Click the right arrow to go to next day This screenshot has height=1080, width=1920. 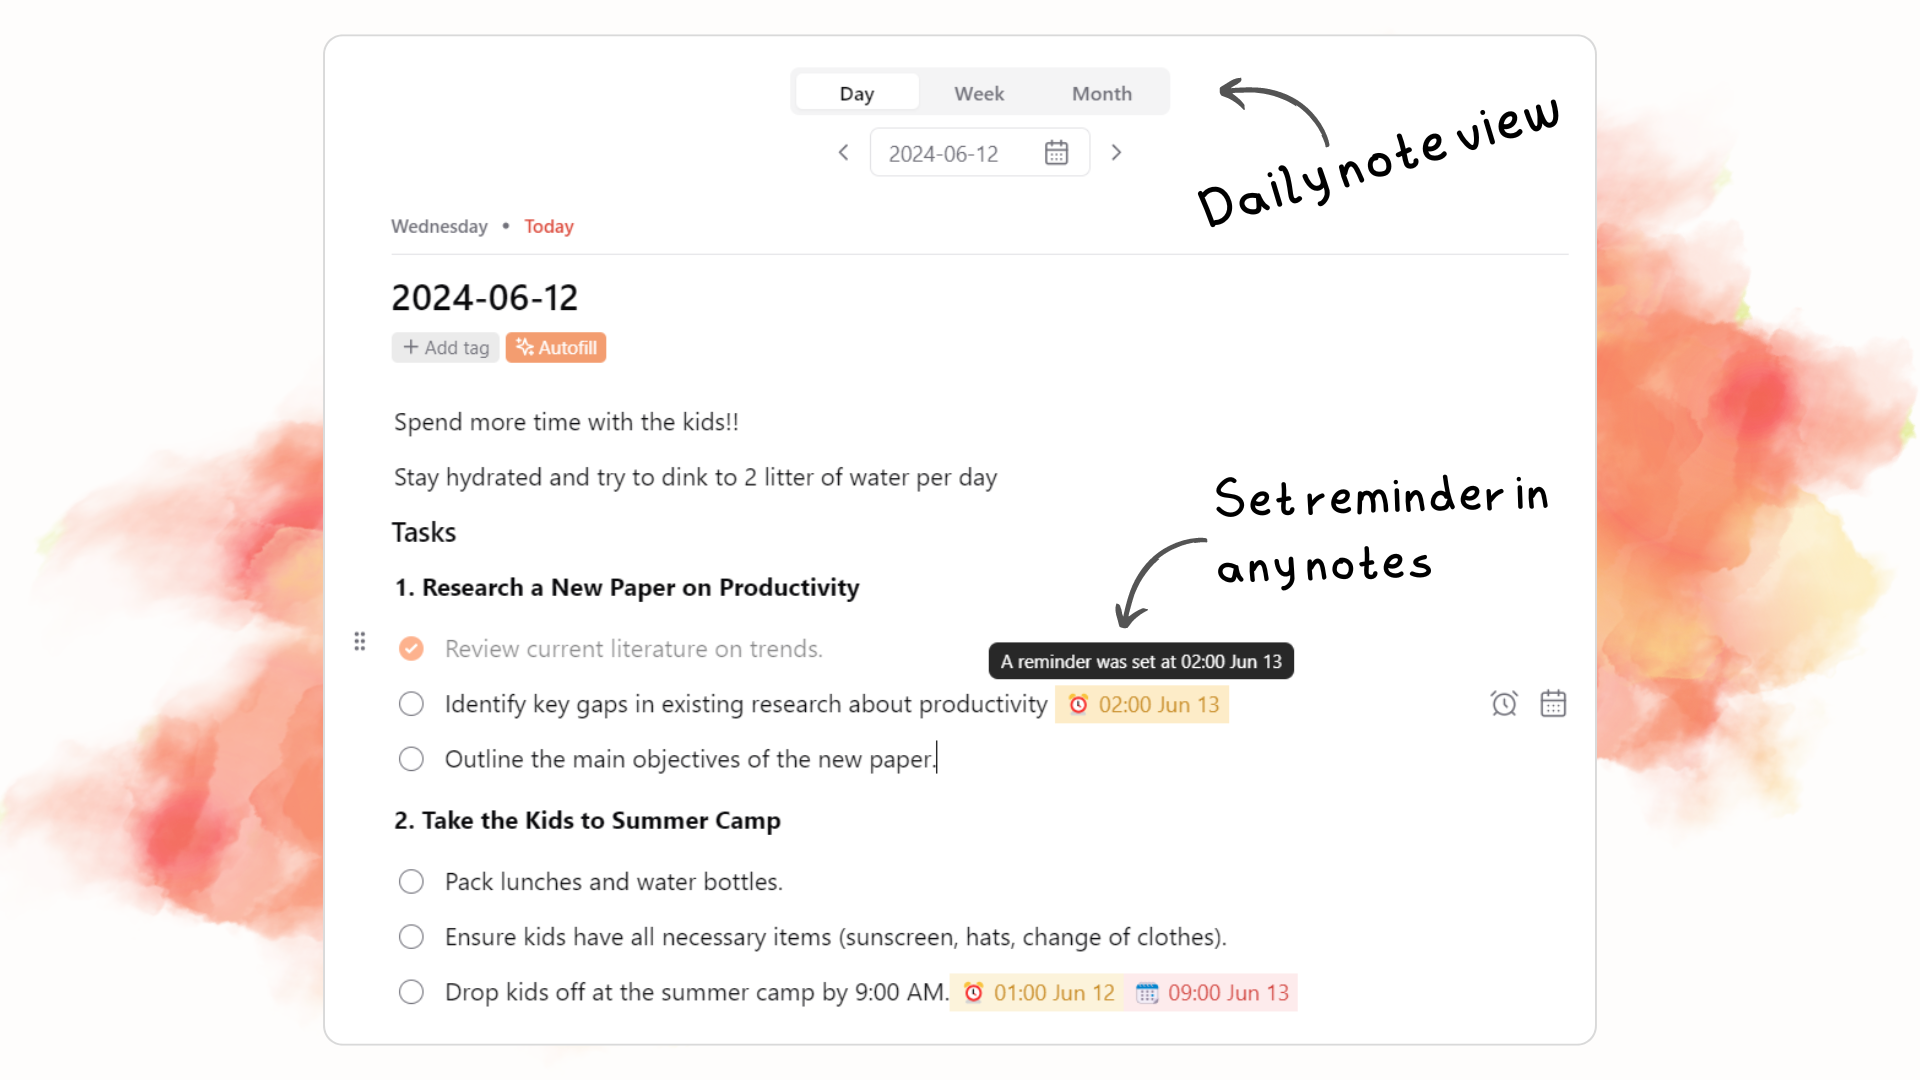tap(1117, 153)
